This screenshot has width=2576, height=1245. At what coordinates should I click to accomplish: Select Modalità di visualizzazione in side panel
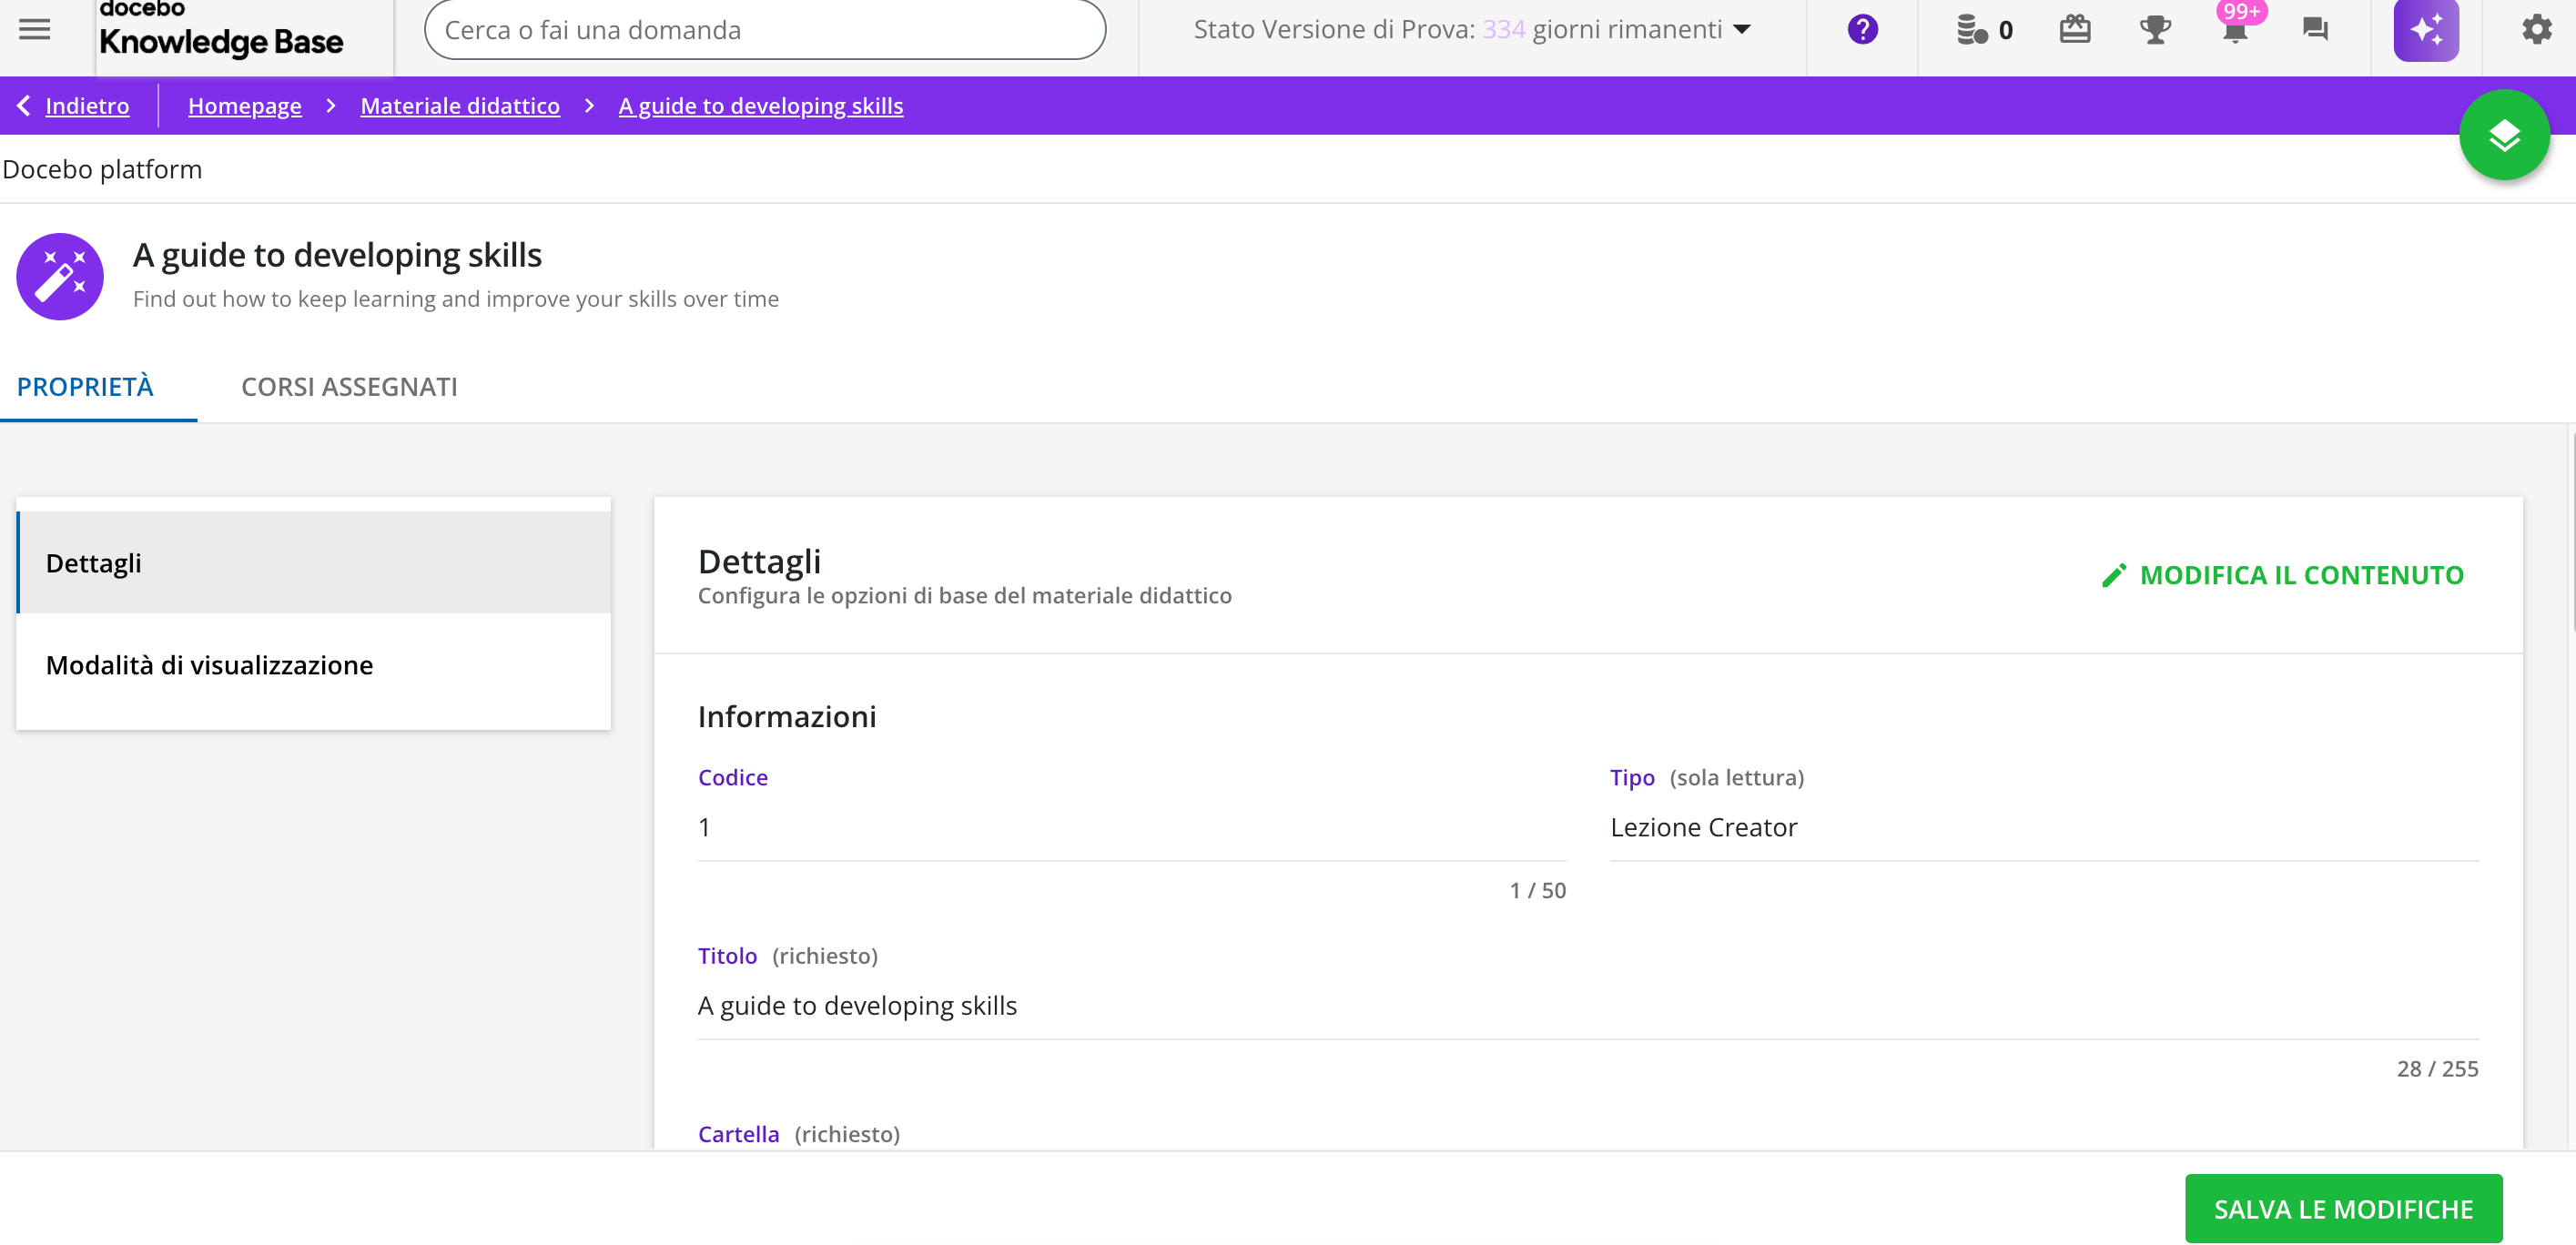(x=209, y=665)
